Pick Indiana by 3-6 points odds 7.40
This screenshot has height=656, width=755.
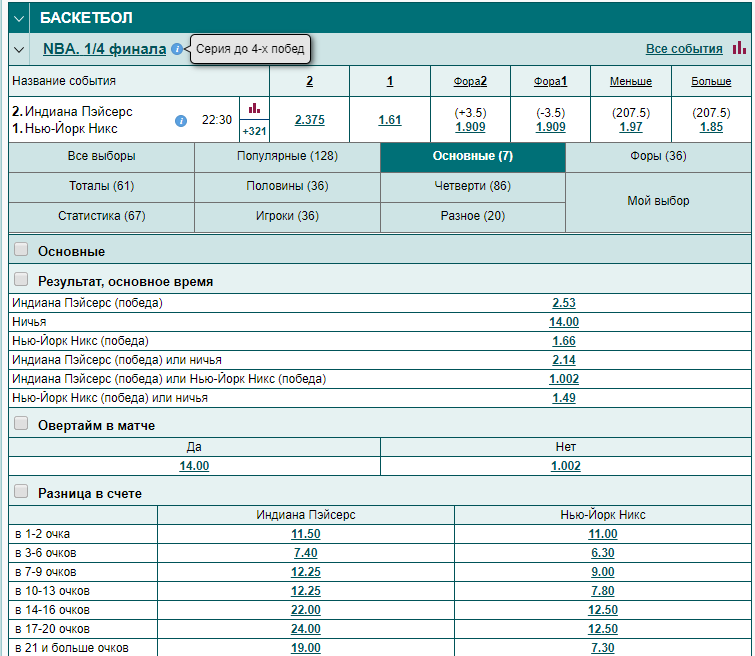[306, 553]
